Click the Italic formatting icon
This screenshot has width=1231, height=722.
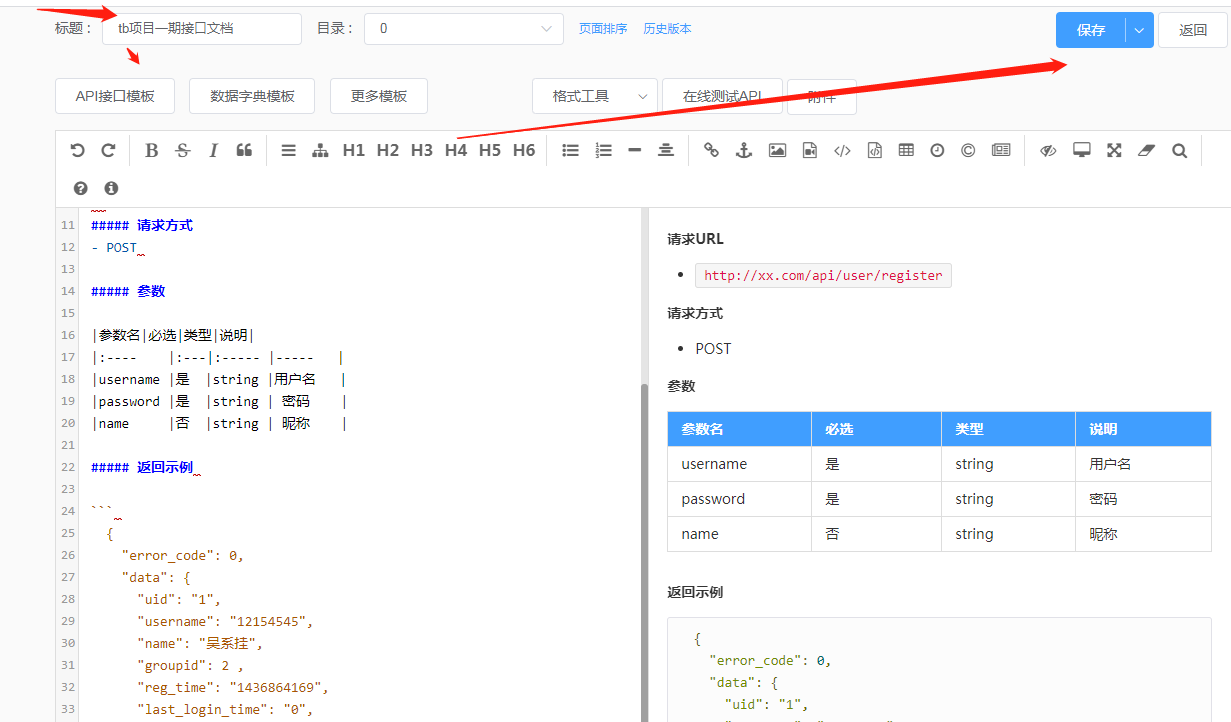click(x=213, y=149)
